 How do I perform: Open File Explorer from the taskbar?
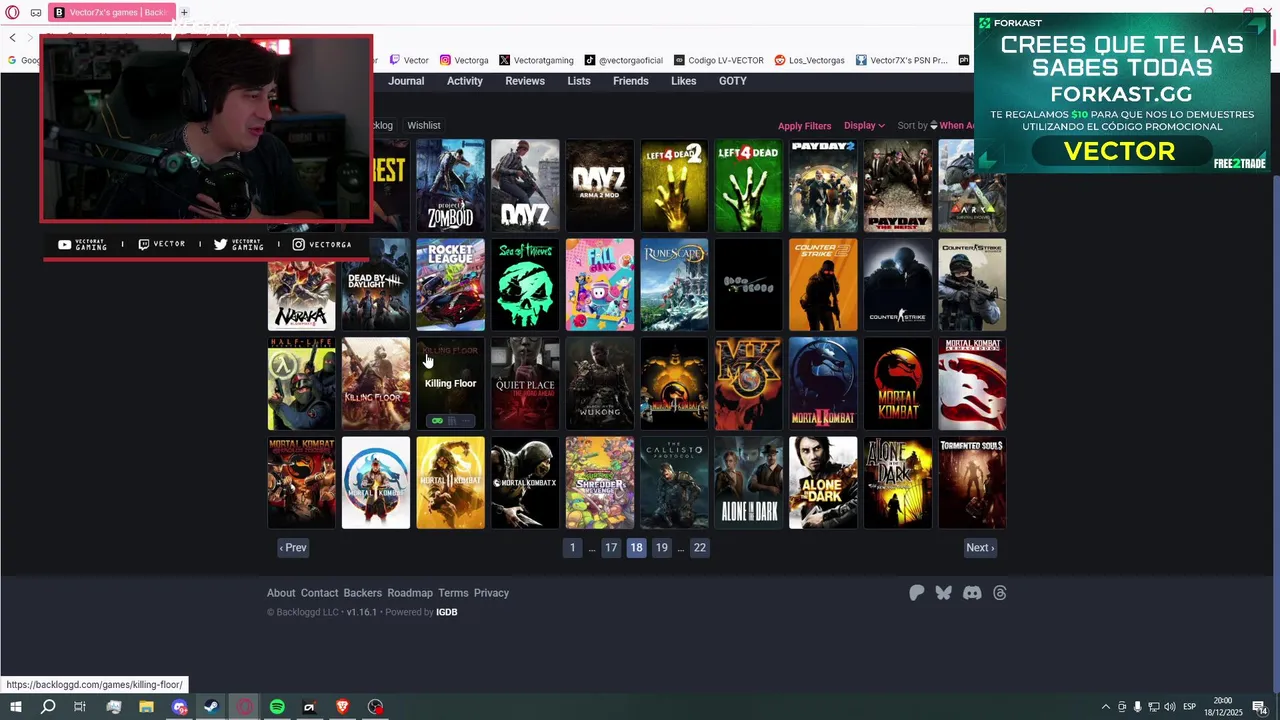pos(146,707)
